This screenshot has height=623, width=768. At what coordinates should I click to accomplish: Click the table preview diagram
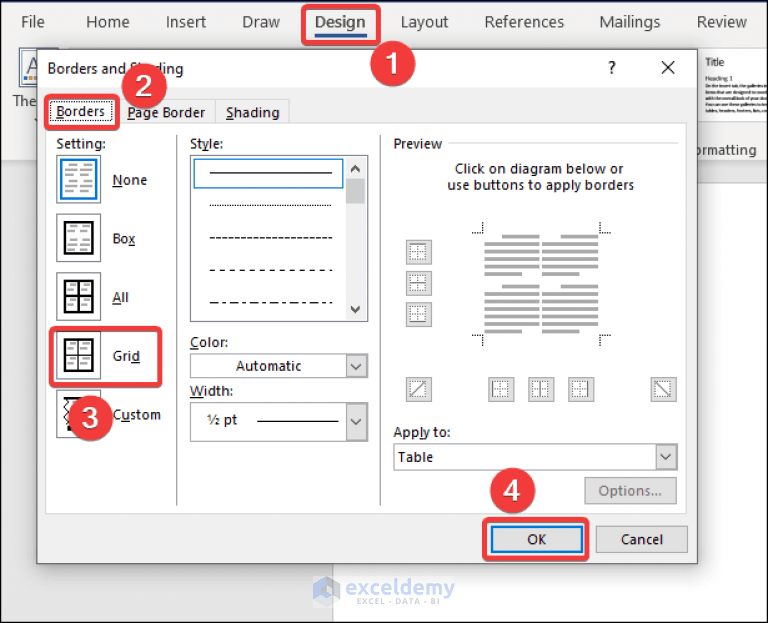(541, 284)
